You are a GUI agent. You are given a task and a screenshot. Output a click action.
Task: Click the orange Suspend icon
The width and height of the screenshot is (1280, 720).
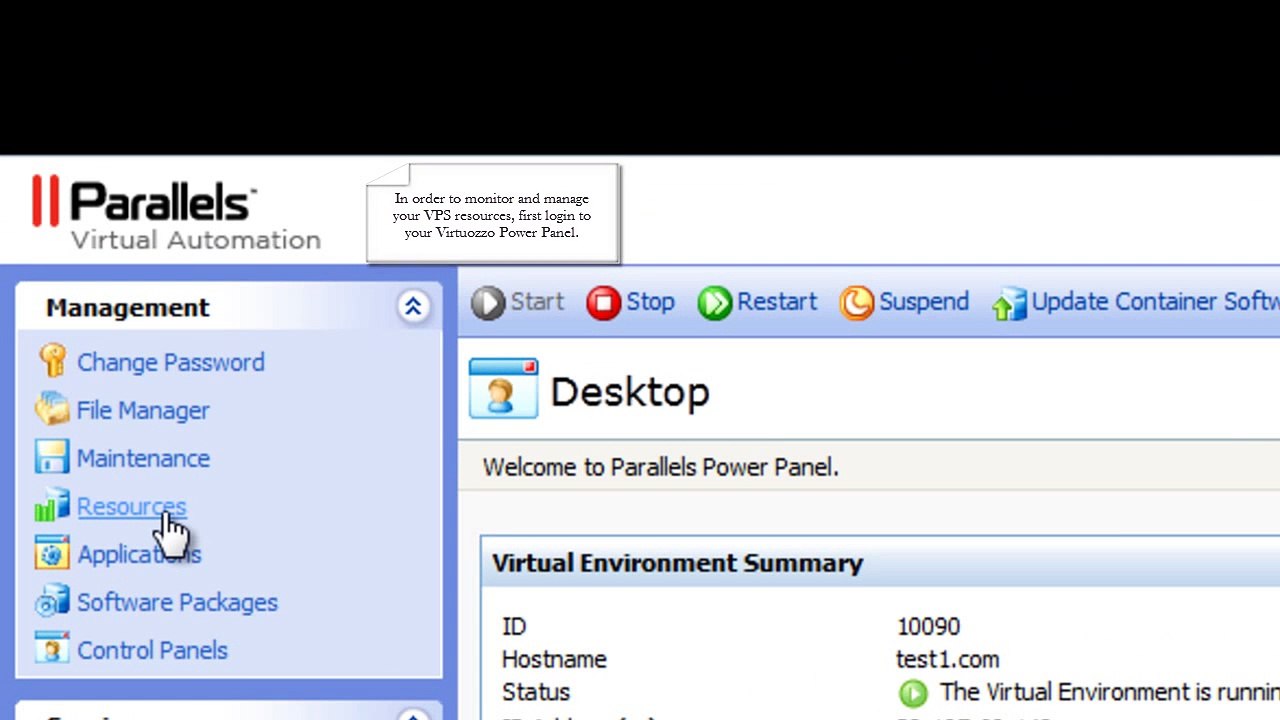[857, 303]
